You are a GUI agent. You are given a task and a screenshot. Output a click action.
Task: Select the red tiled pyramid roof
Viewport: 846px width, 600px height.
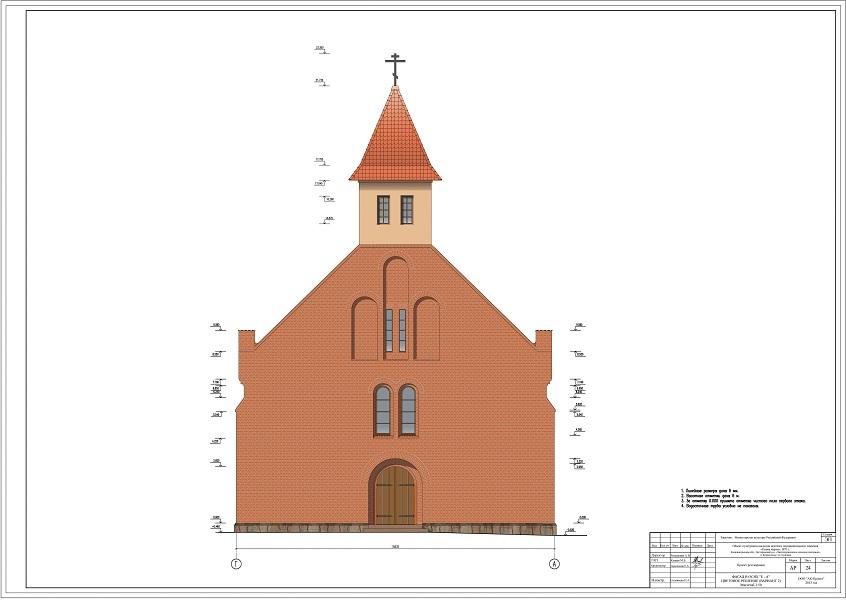[395, 140]
